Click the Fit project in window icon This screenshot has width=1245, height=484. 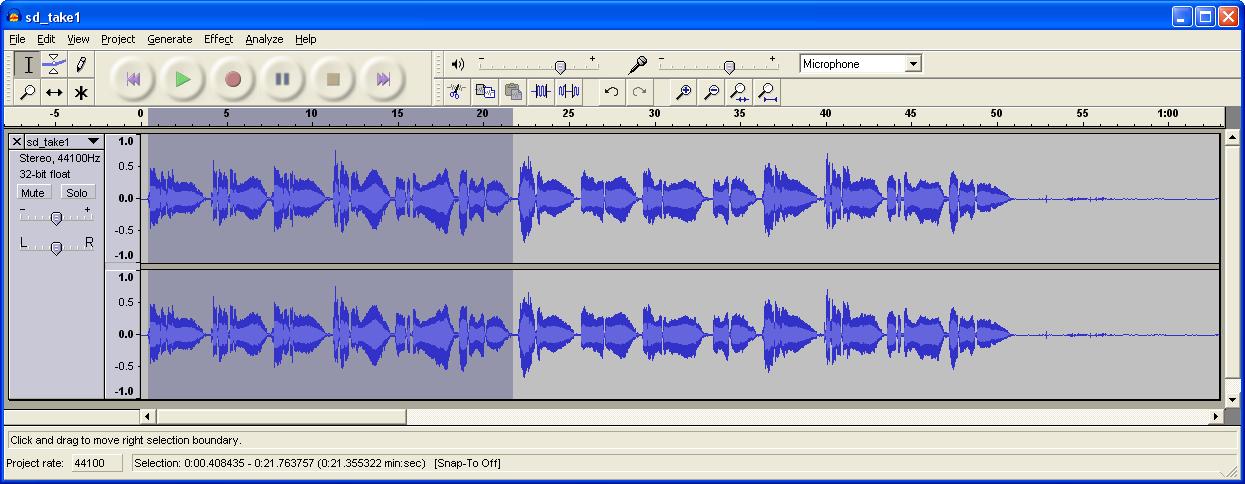tap(767, 92)
